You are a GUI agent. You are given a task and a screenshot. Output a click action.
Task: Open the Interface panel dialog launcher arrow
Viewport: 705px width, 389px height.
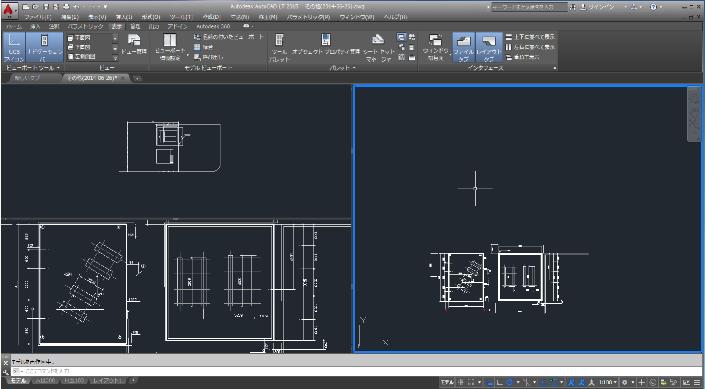(555, 68)
